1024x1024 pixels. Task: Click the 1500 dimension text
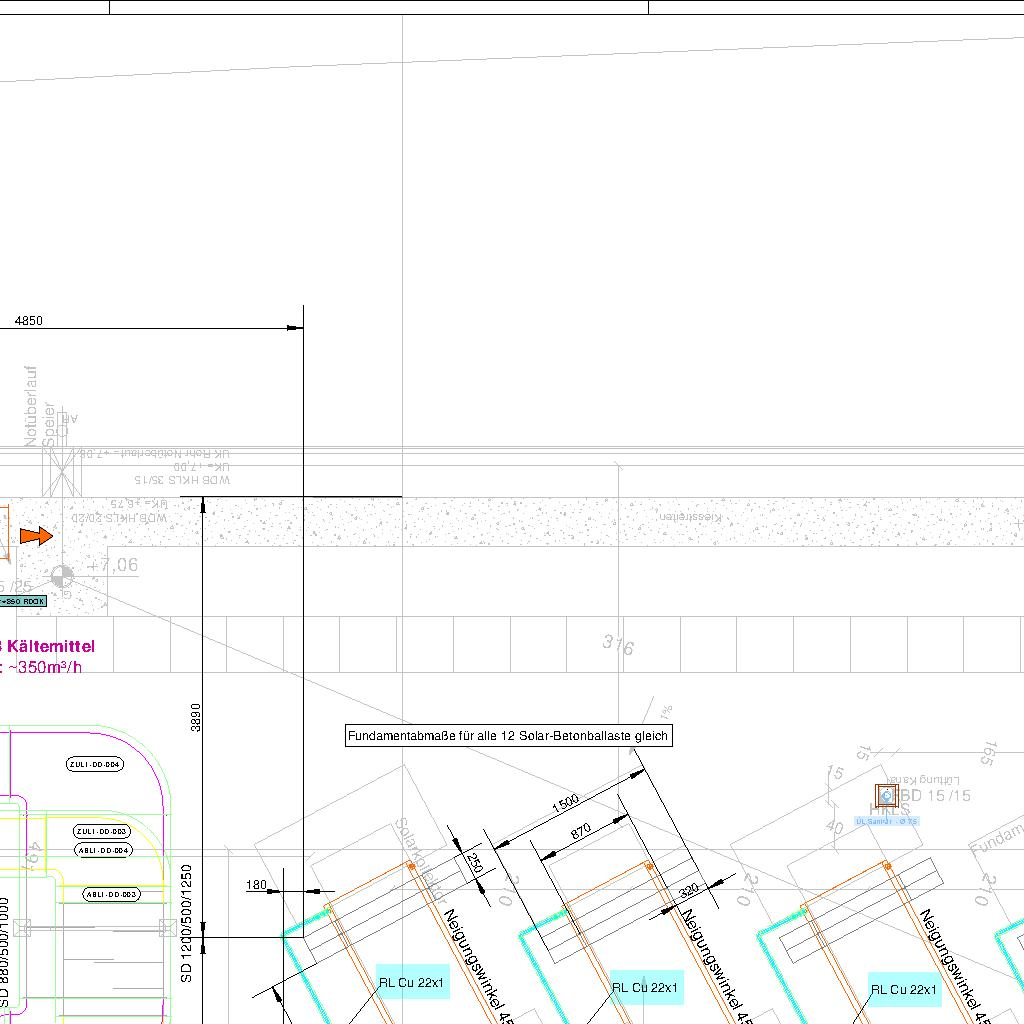[566, 805]
